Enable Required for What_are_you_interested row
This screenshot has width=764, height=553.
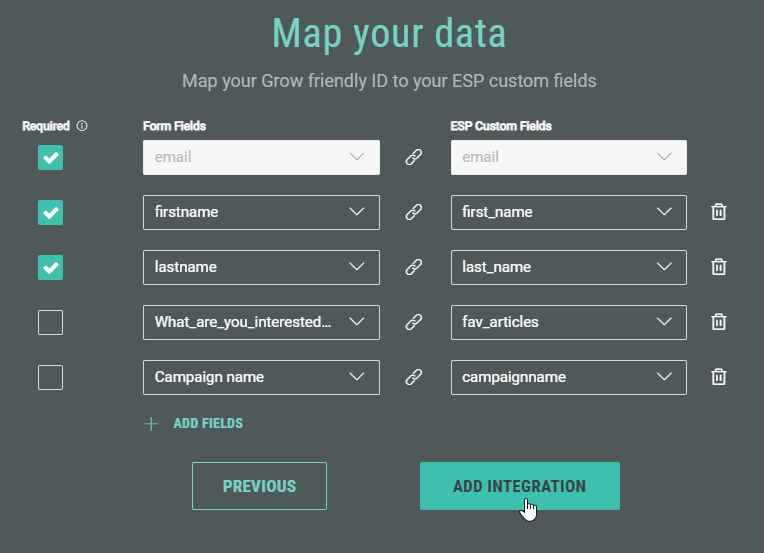pos(50,322)
